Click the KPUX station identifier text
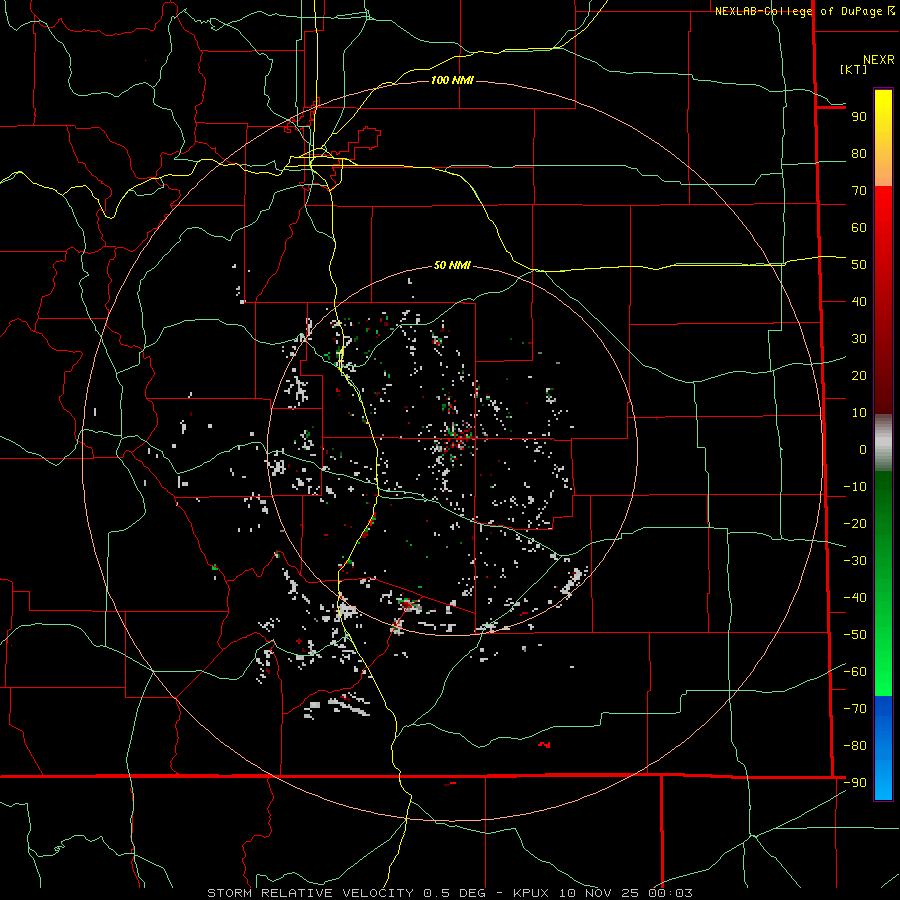900x900 pixels. (531, 893)
